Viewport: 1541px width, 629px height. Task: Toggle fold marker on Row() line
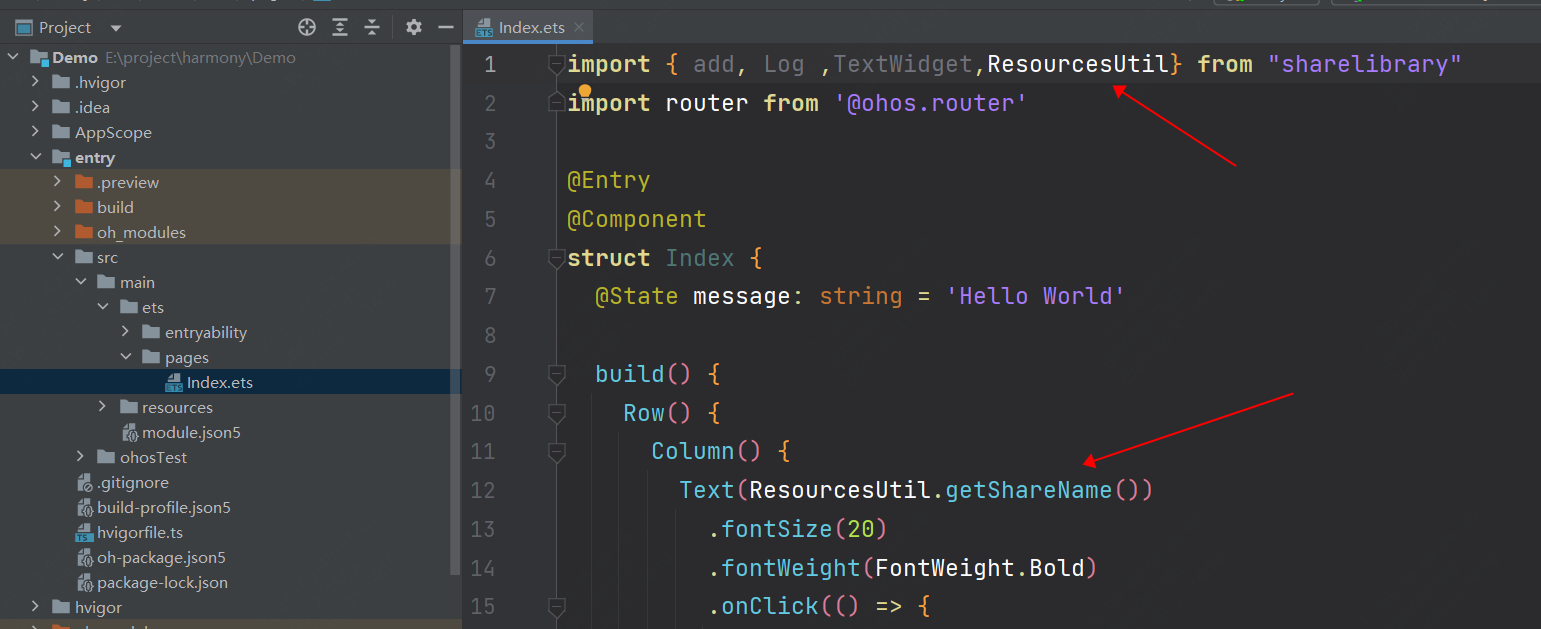[556, 413]
